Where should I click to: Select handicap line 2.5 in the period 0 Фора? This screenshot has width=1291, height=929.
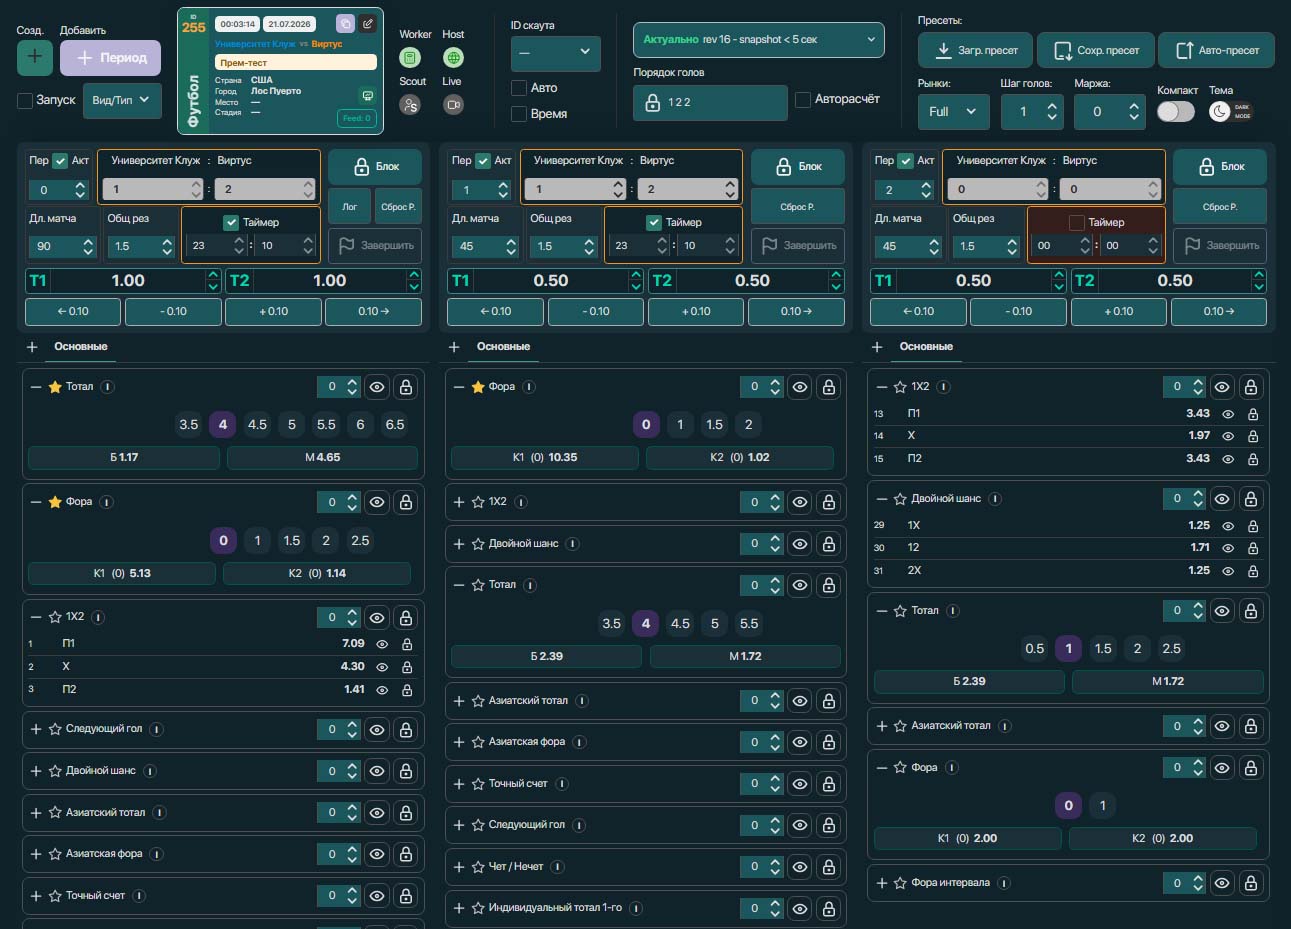click(360, 541)
